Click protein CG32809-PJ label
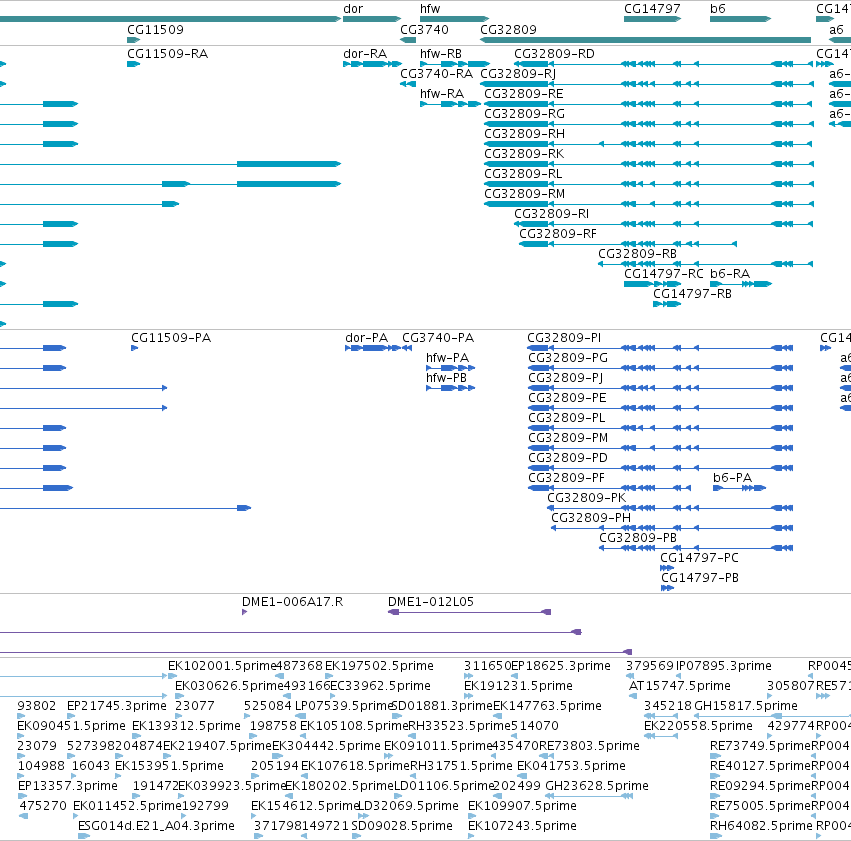Viewport: 851px width, 841px height. coord(566,378)
